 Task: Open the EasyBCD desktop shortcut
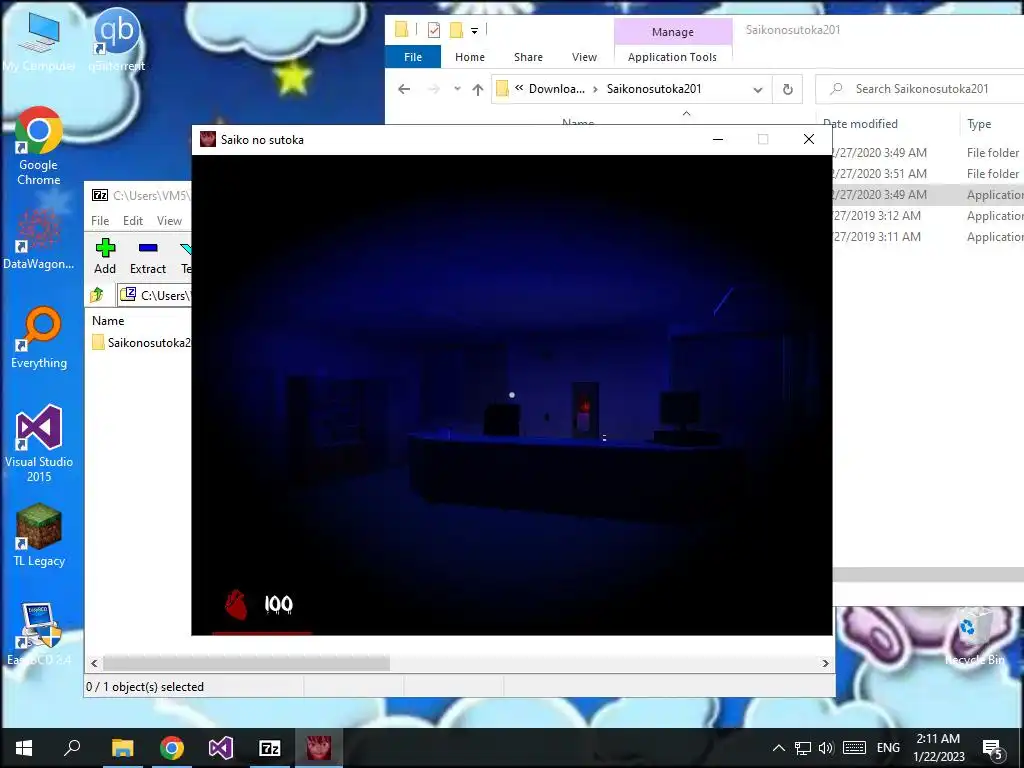pos(39,633)
